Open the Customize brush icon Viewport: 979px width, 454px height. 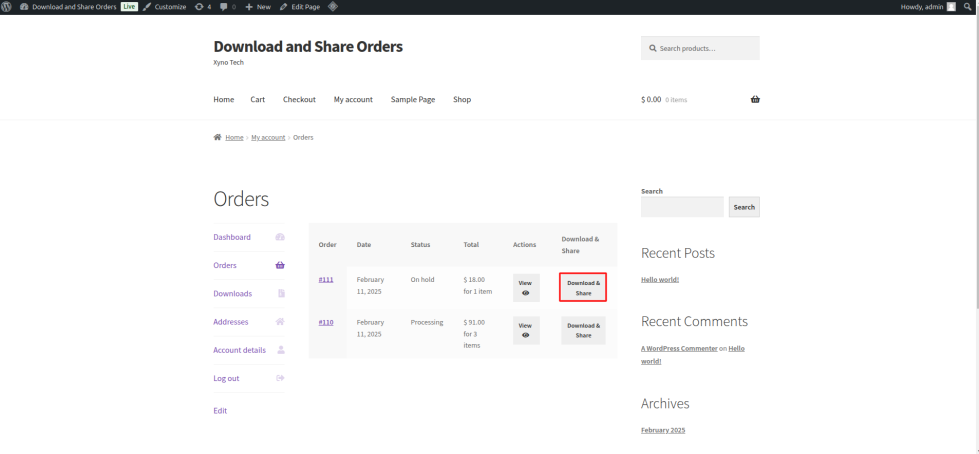pos(148,6)
